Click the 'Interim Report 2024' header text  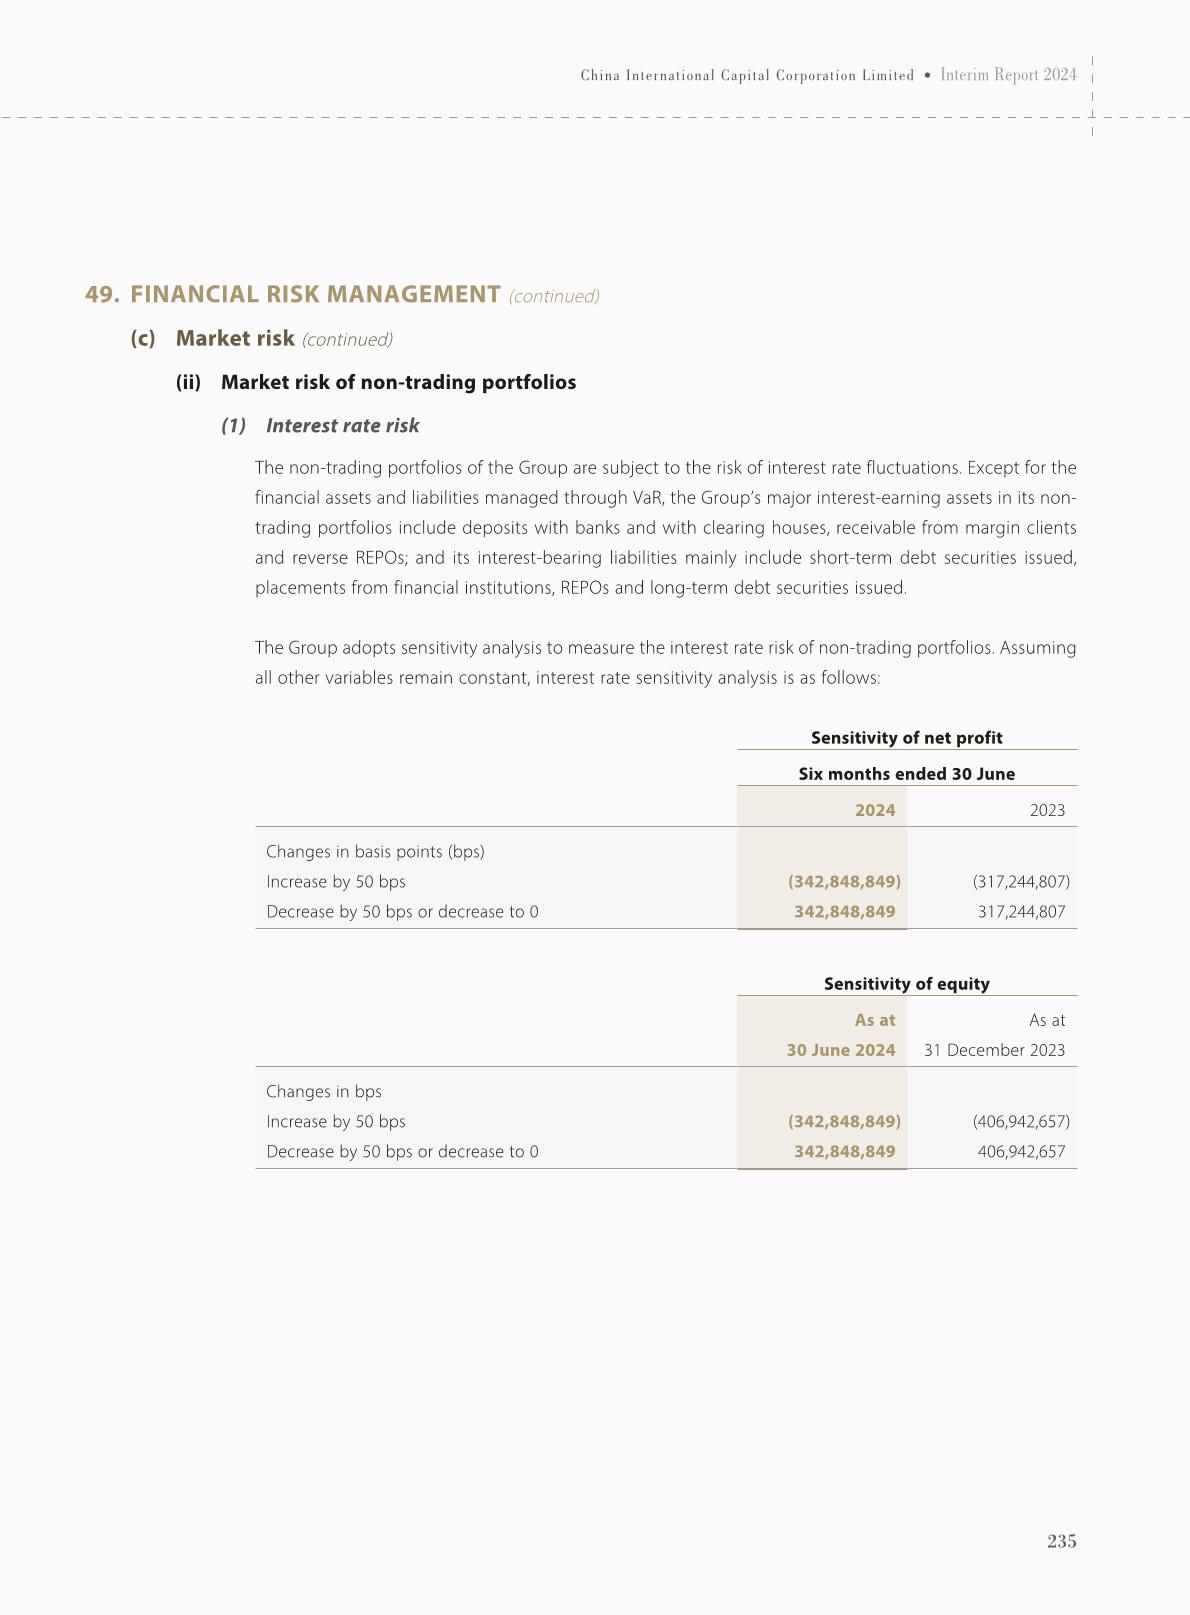1008,75
